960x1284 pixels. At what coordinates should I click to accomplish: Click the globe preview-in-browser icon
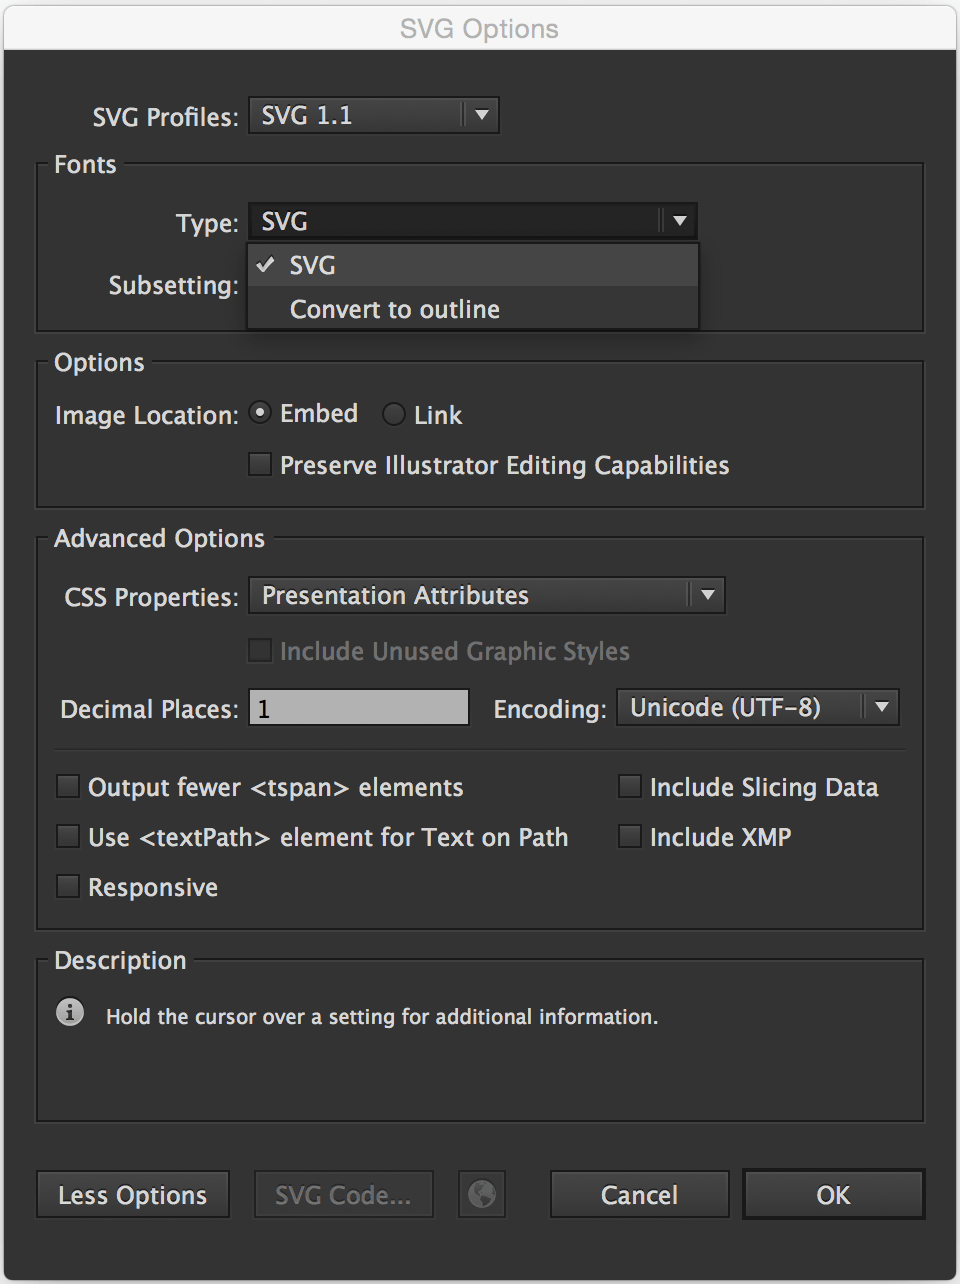click(x=482, y=1194)
